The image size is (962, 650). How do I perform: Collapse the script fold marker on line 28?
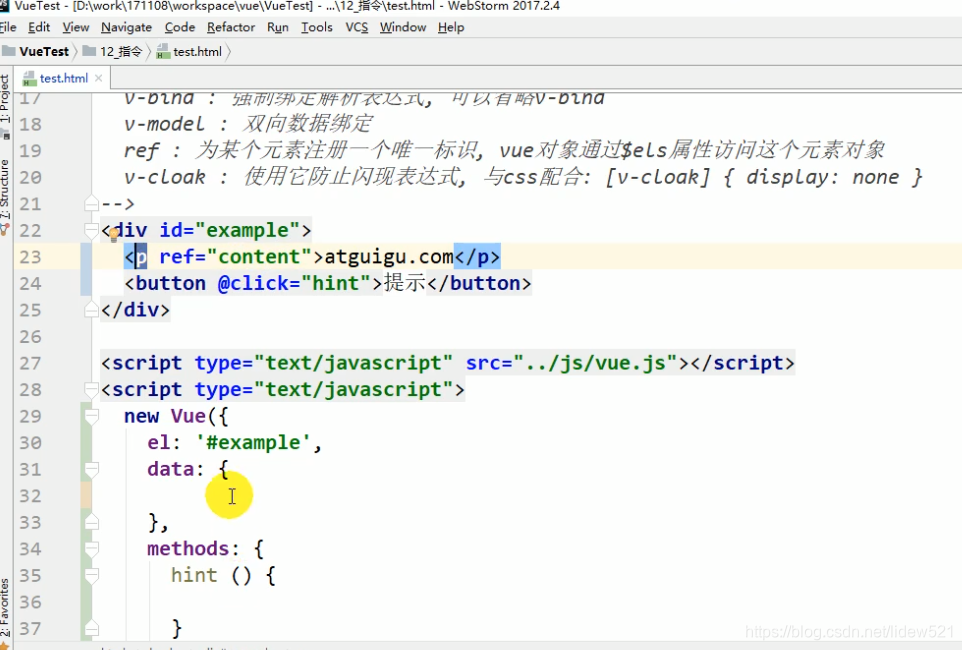pyautogui.click(x=91, y=390)
